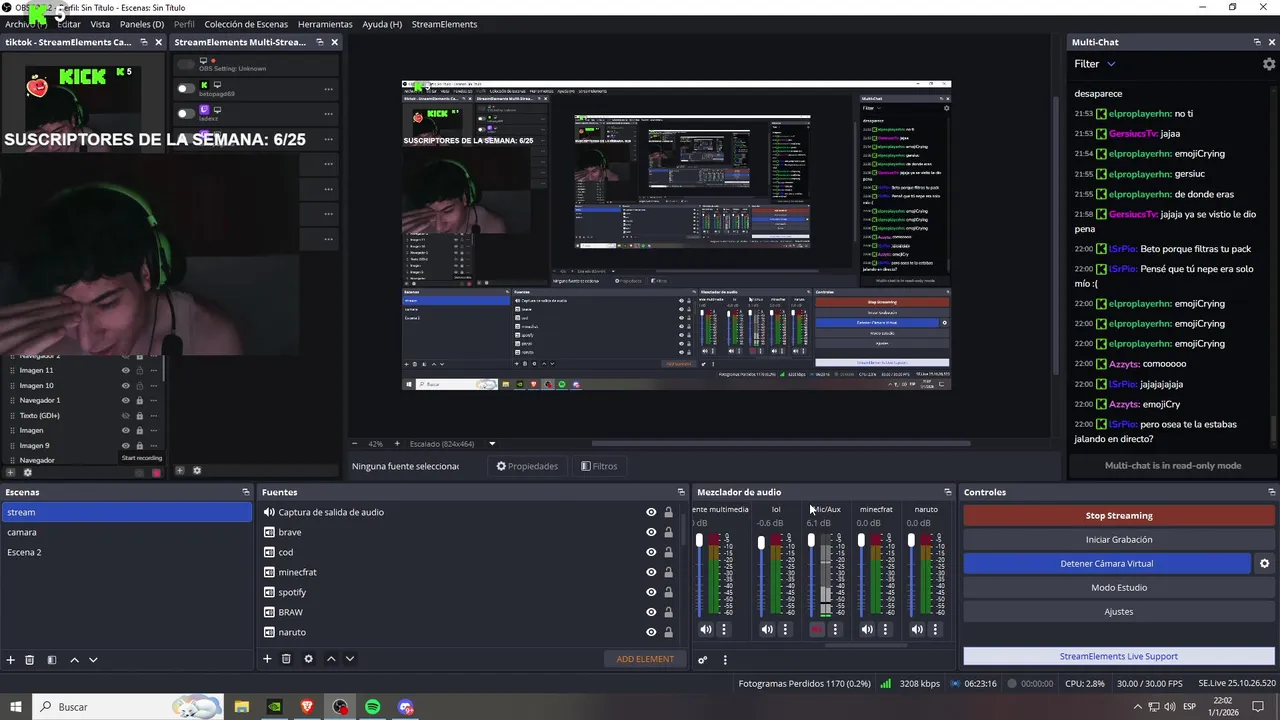
Task: Hide the minecfrat source eye icon
Action: point(651,572)
